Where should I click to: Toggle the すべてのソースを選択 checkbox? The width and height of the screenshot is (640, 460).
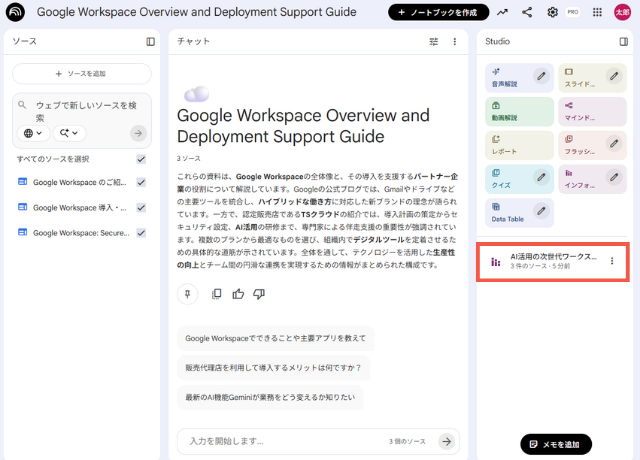[x=141, y=159]
